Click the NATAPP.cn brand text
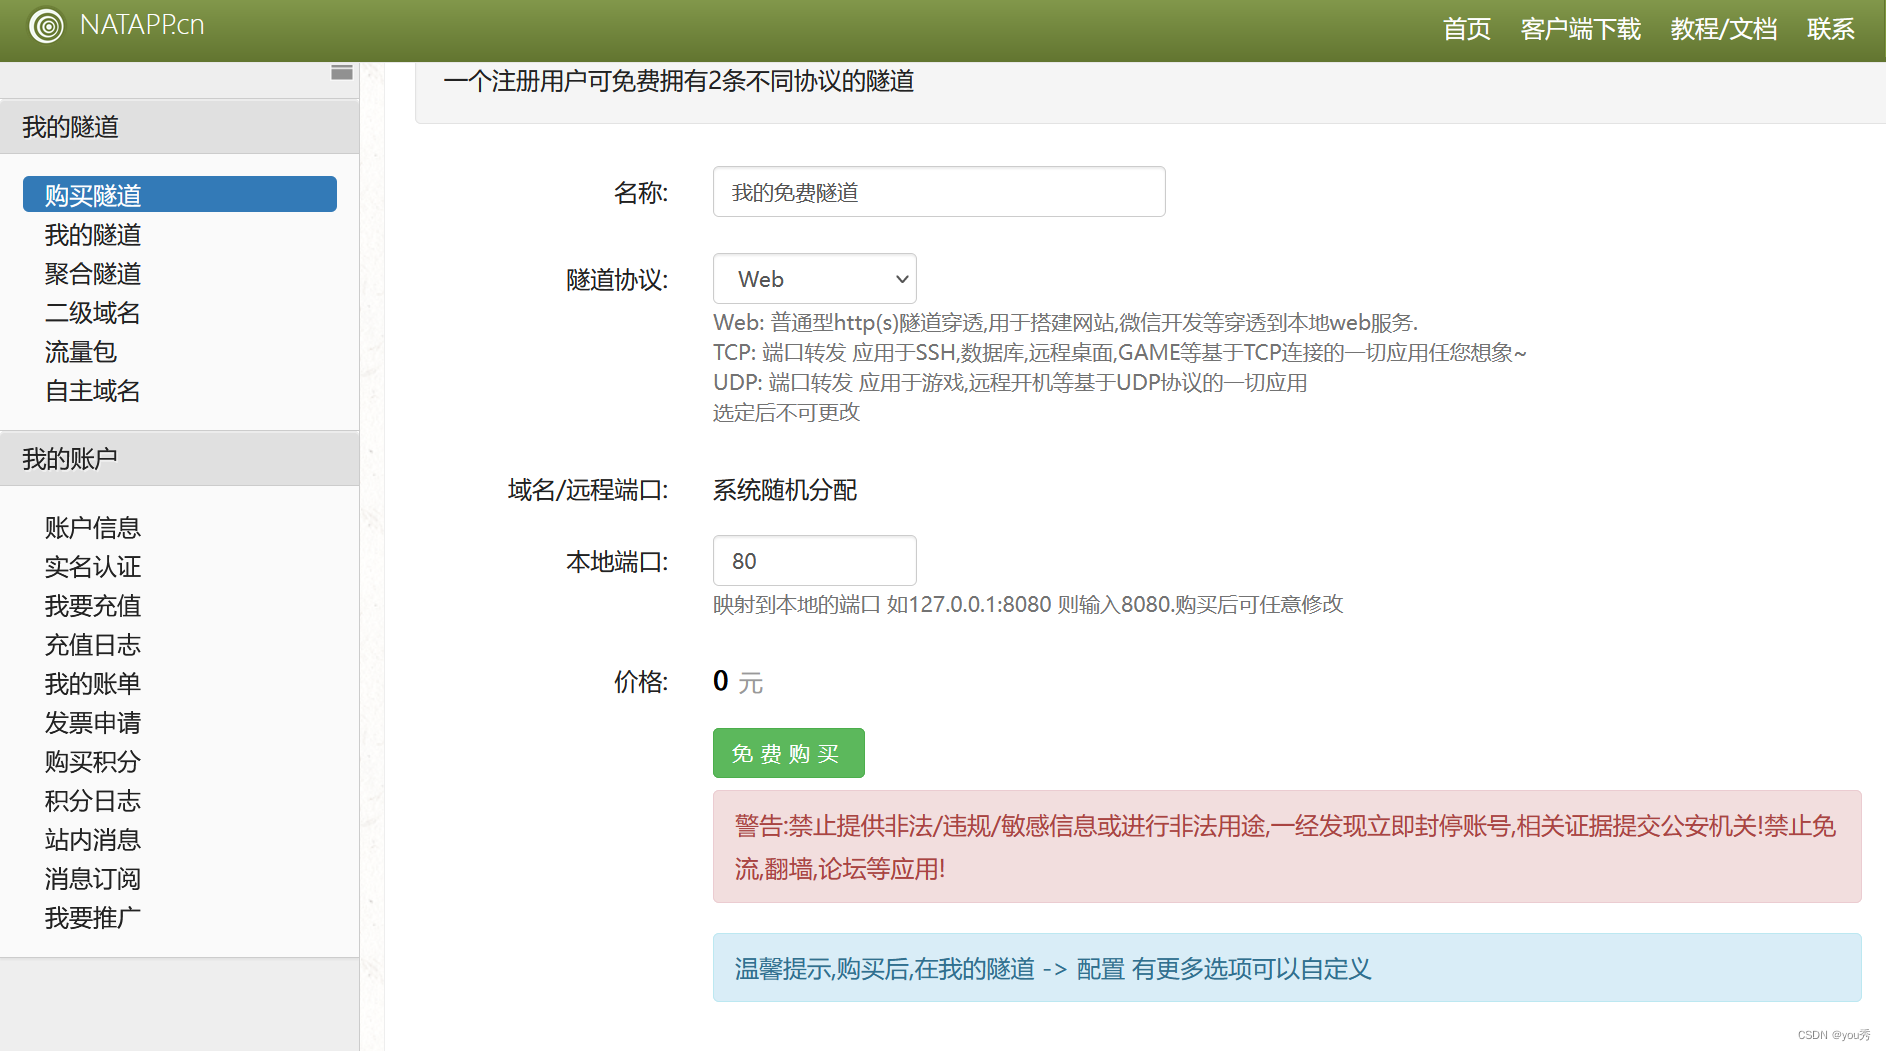 tap(142, 25)
